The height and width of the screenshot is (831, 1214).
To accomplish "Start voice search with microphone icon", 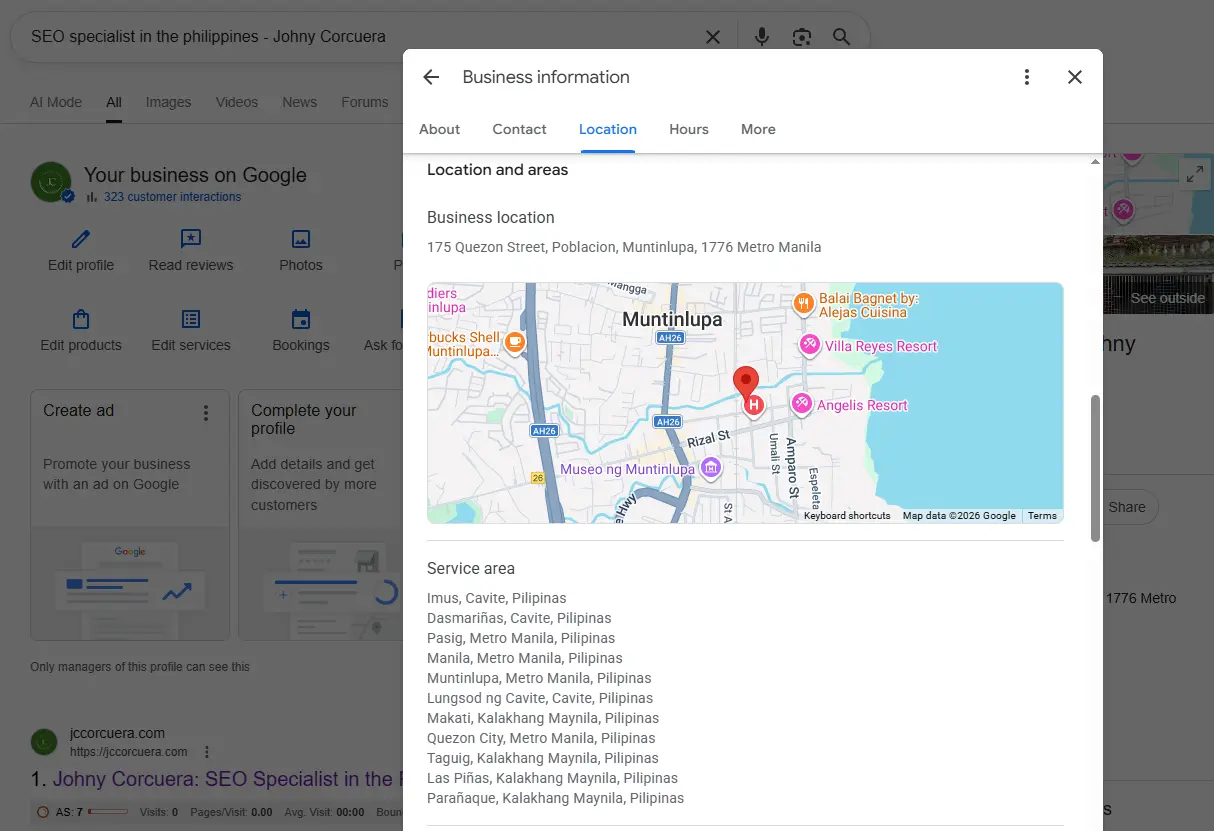I will point(762,37).
